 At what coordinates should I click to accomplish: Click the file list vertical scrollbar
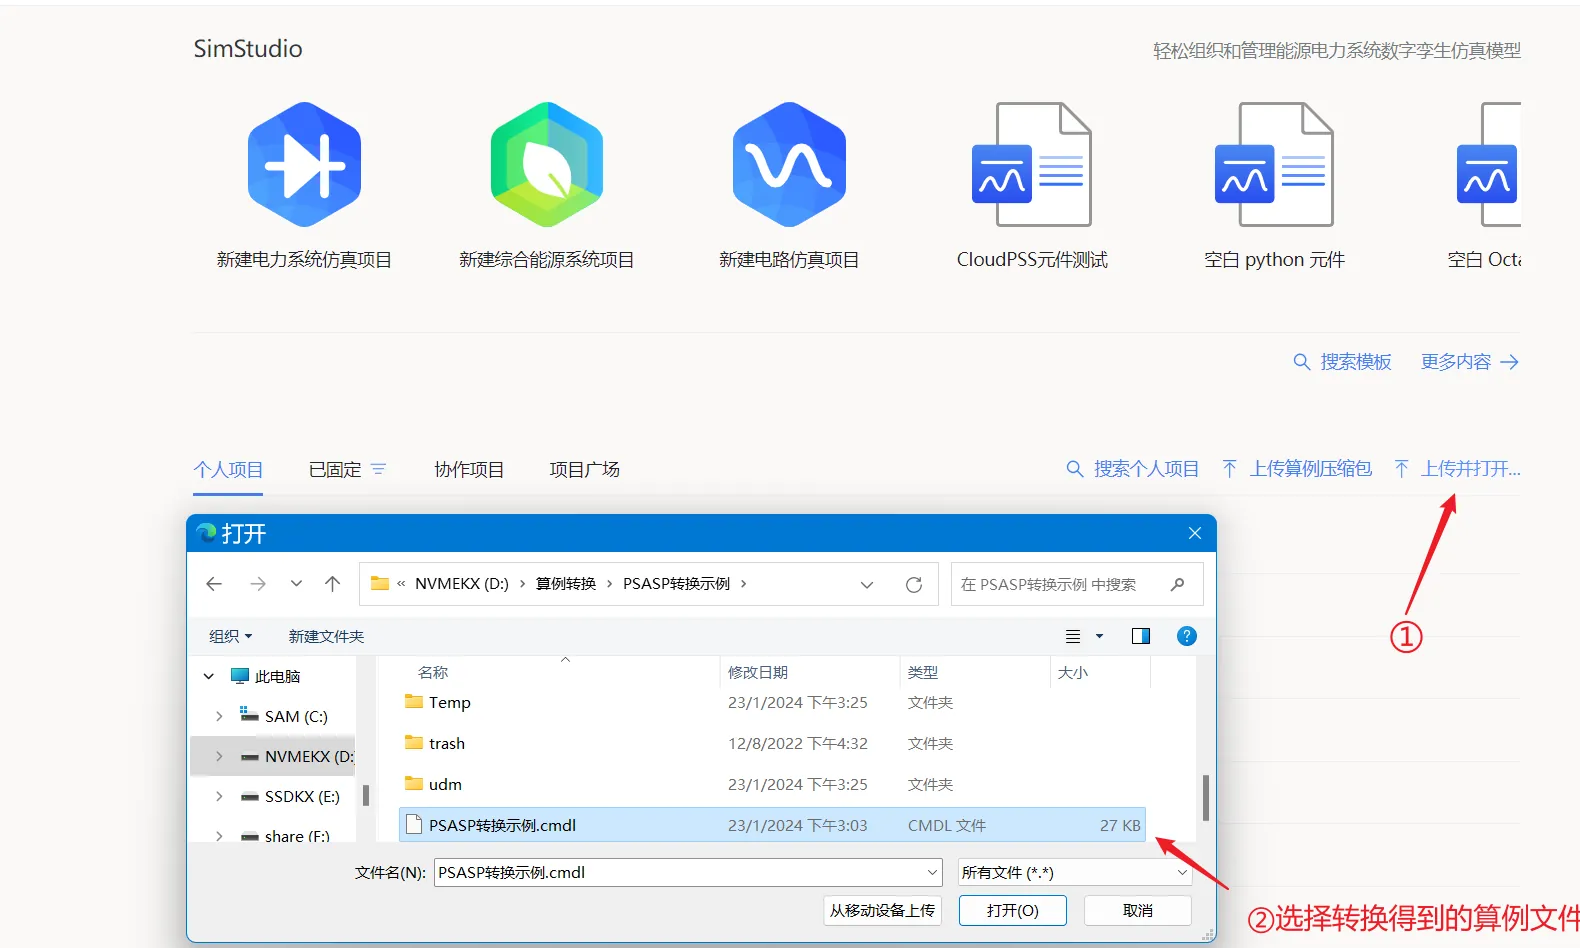pos(1206,797)
